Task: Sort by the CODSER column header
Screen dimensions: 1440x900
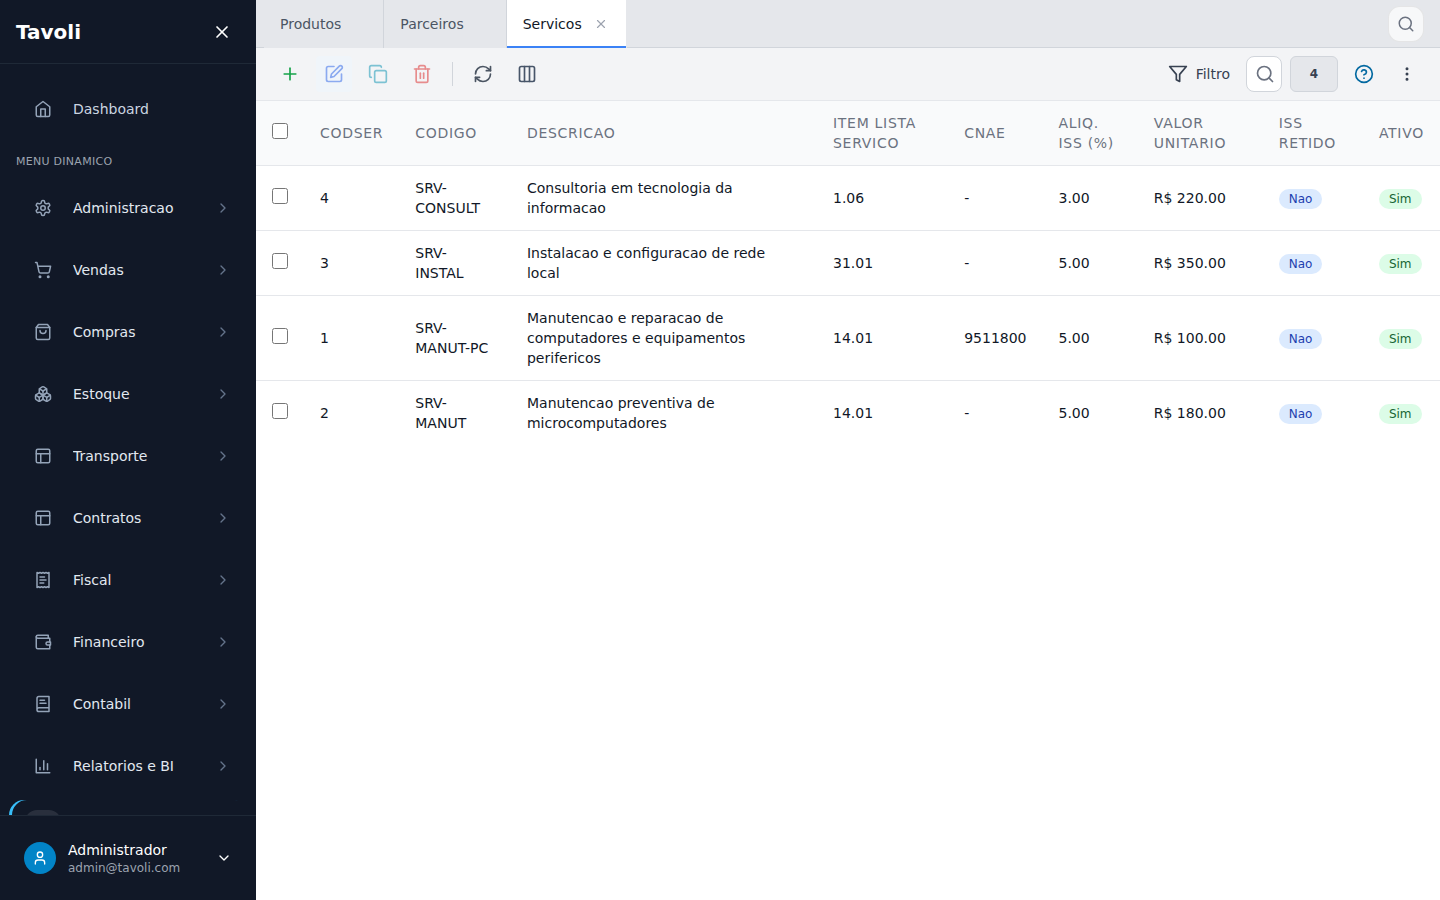Action: pos(351,133)
